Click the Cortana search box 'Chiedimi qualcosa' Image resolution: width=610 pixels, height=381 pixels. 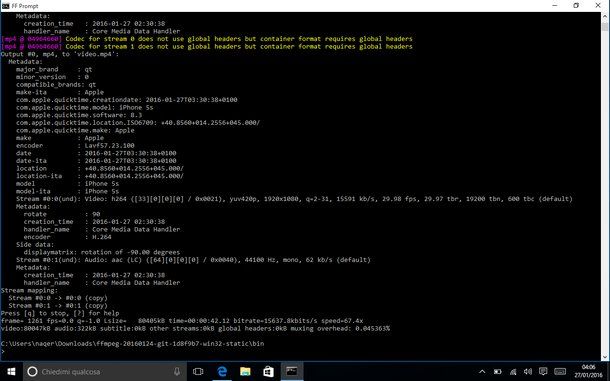(x=105, y=372)
